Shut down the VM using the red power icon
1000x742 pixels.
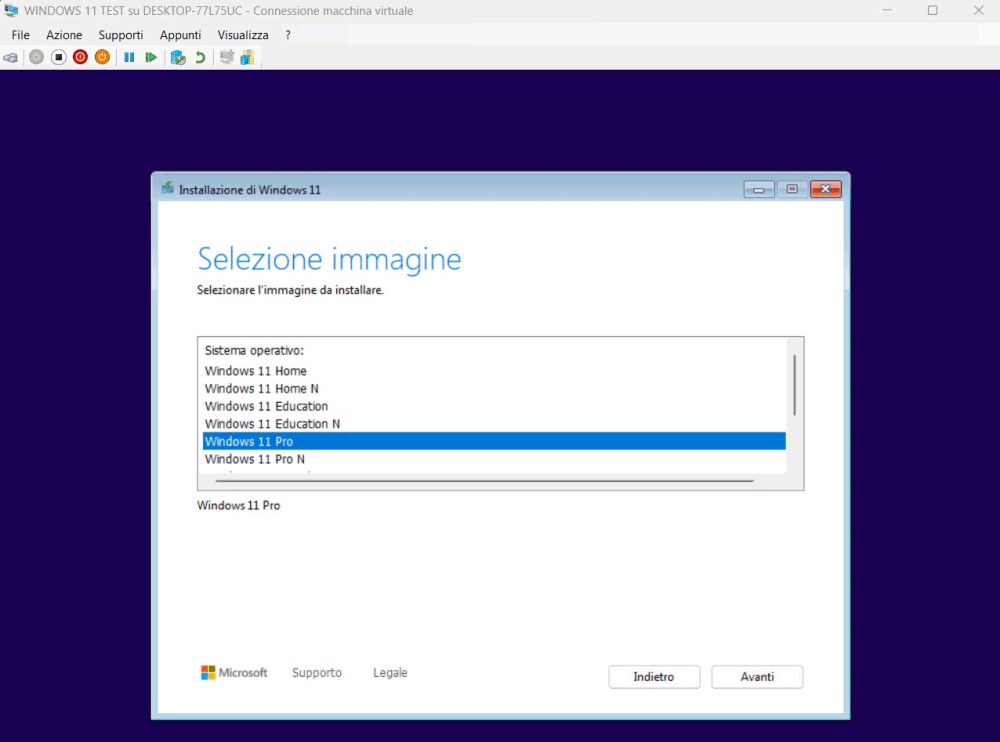point(80,57)
